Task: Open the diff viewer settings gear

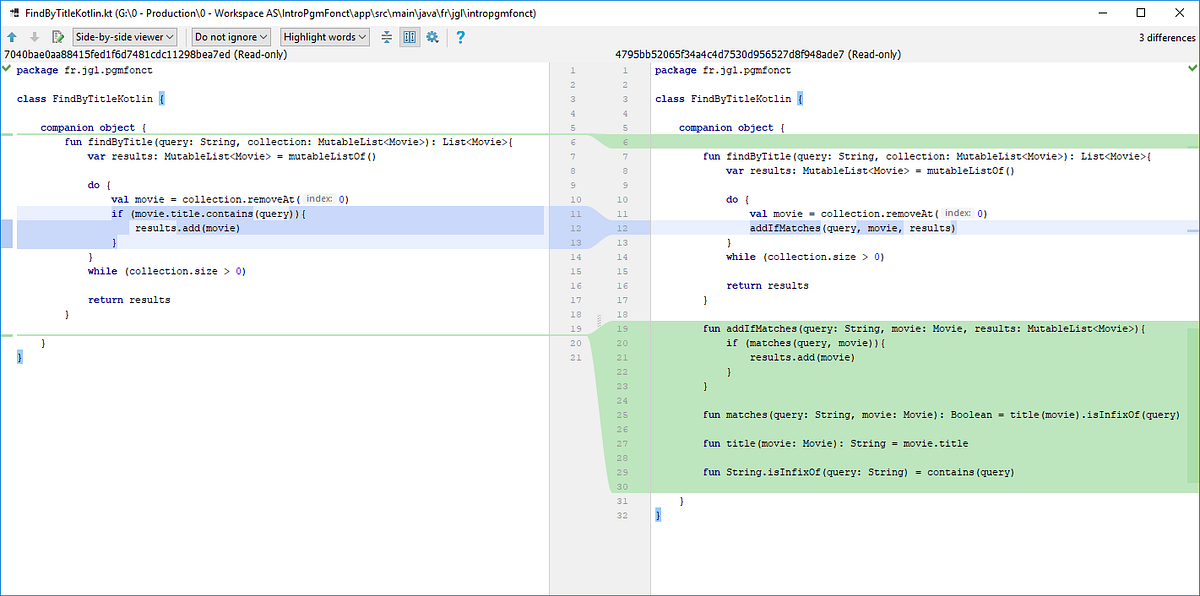Action: click(x=434, y=37)
